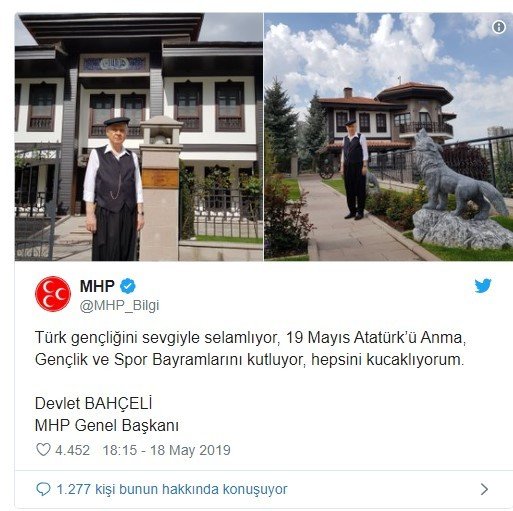Click the tweet text about 19 Mayıs
Image resolution: width=513 pixels, height=511 pixels.
(250, 349)
